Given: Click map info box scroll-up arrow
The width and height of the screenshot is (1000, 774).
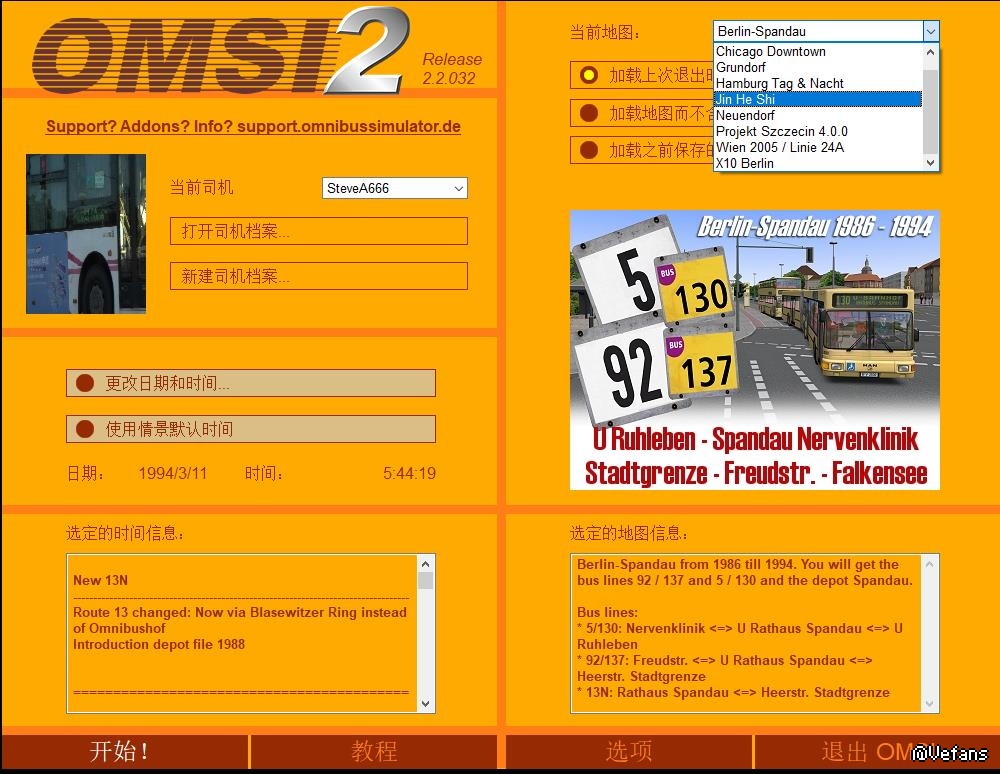Looking at the screenshot, I should pyautogui.click(x=929, y=564).
